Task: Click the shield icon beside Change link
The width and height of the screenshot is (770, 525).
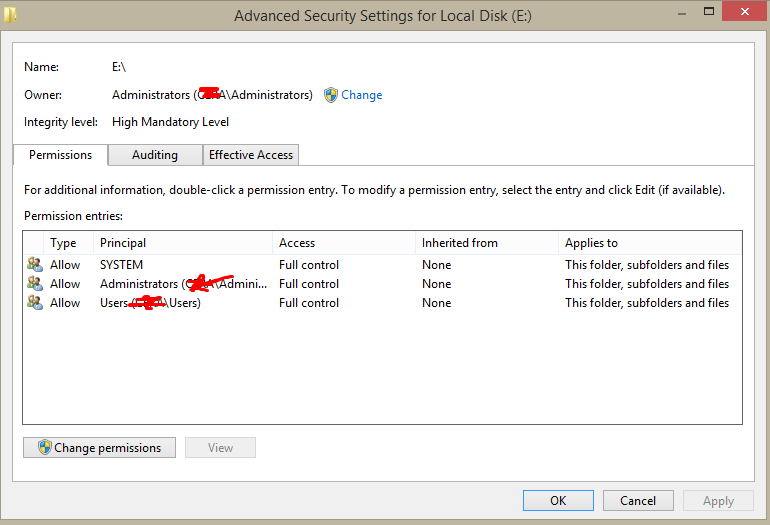Action: 331,95
